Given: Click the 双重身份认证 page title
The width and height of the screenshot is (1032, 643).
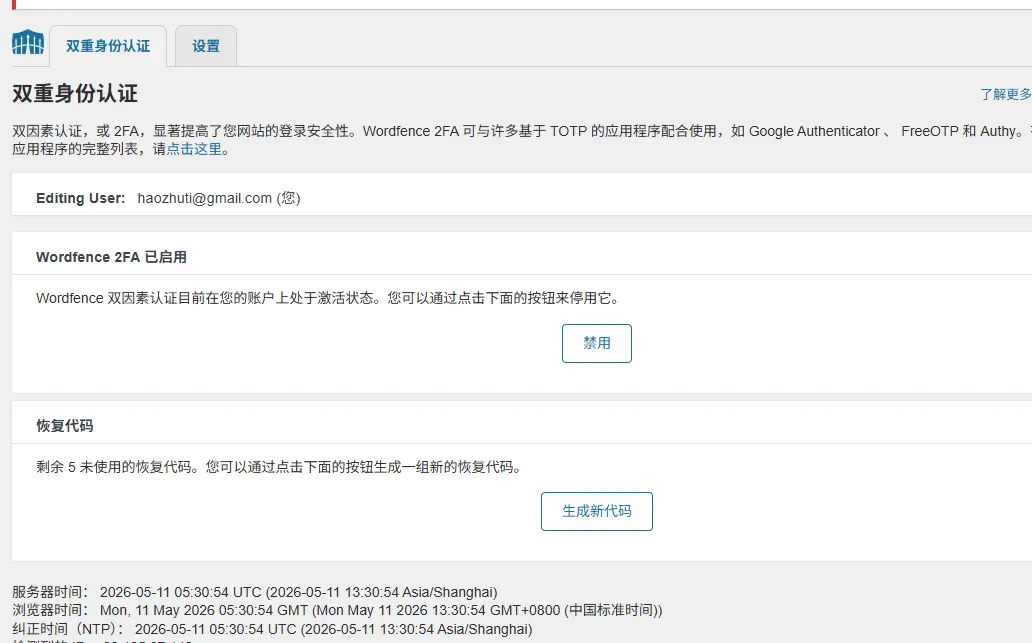Looking at the screenshot, I should coord(75,93).
